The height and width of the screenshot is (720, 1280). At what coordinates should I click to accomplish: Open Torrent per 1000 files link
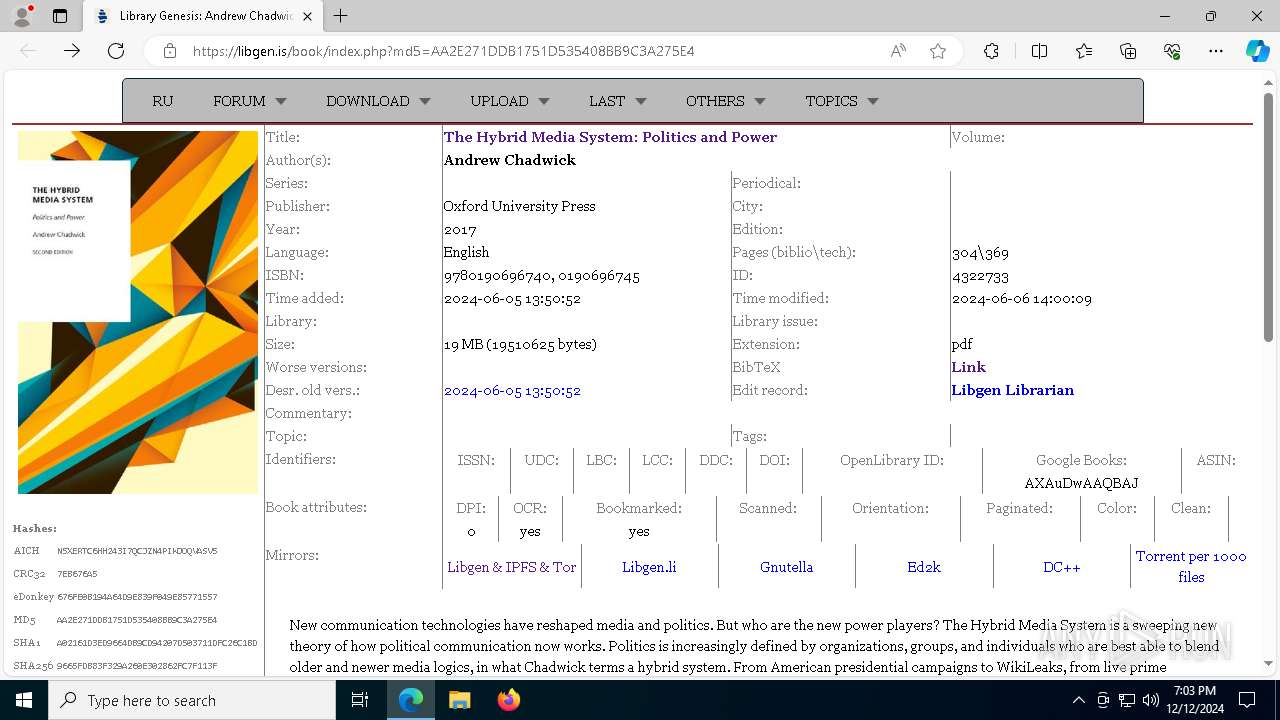[x=1191, y=566]
